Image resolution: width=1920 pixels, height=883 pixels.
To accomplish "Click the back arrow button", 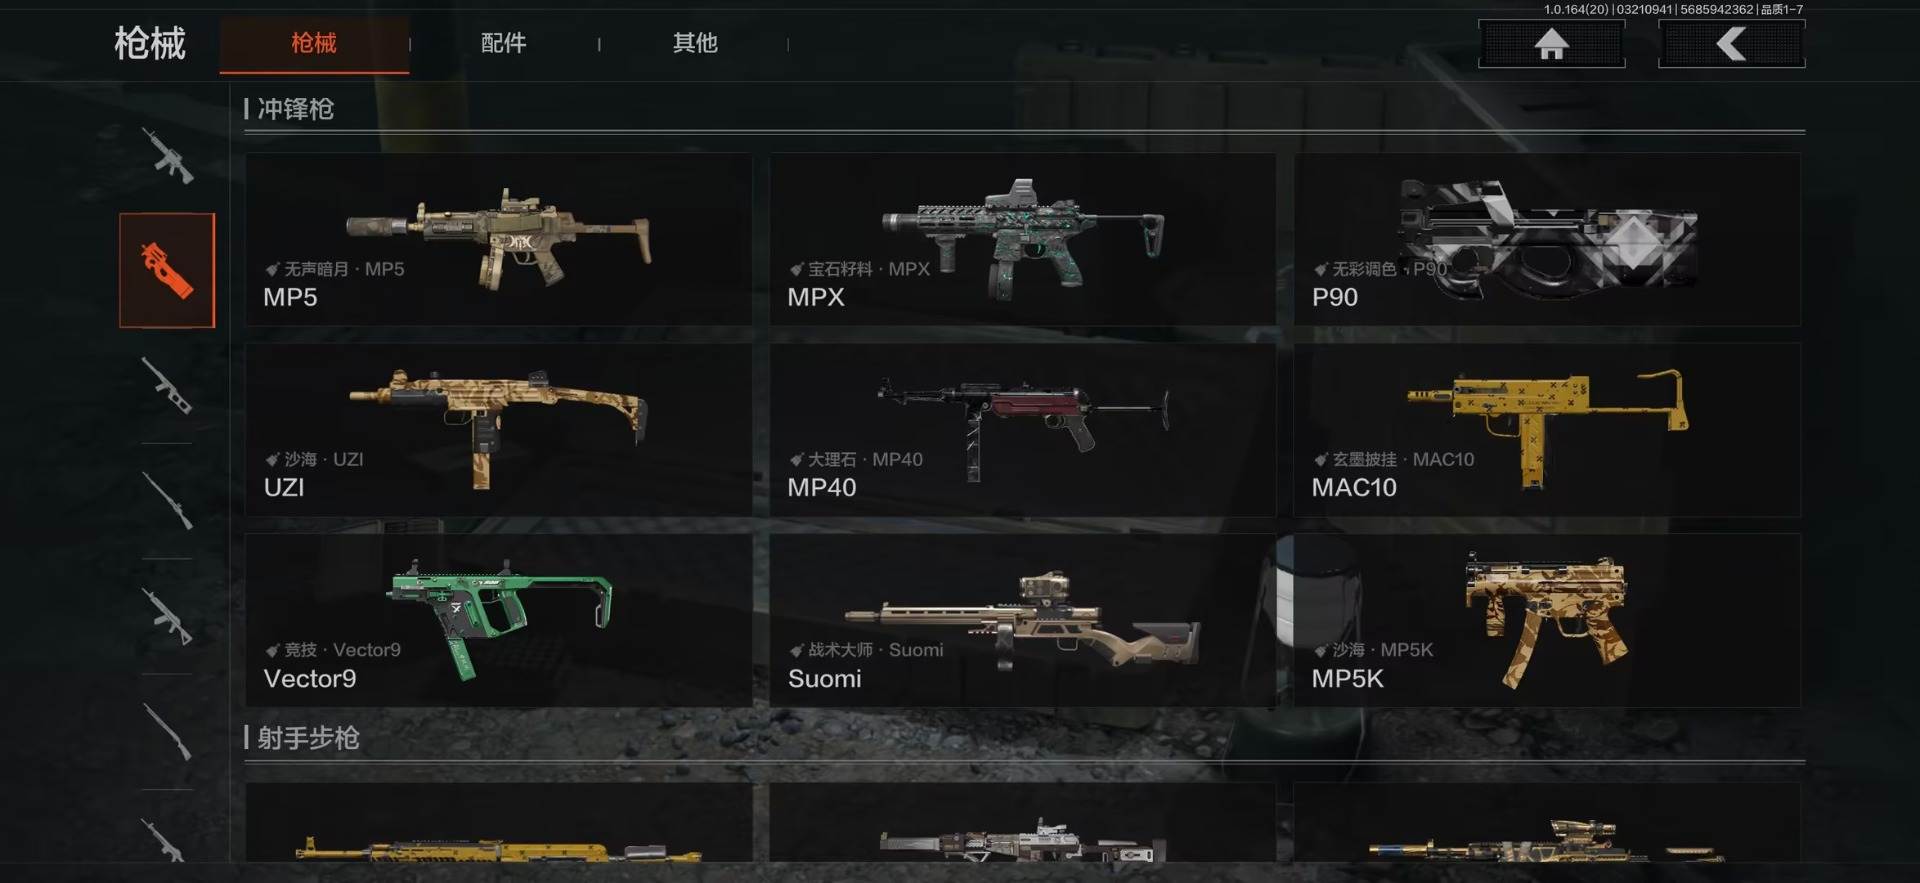I will pos(1731,44).
